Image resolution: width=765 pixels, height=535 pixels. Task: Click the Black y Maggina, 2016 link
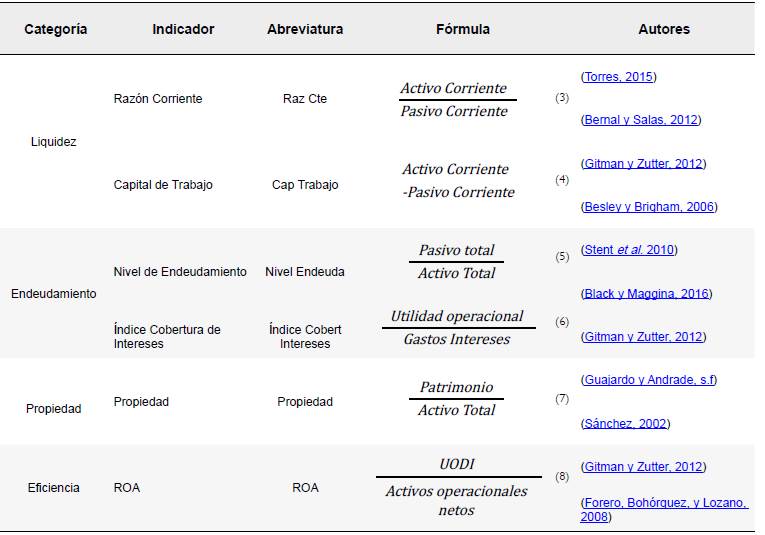tap(646, 294)
